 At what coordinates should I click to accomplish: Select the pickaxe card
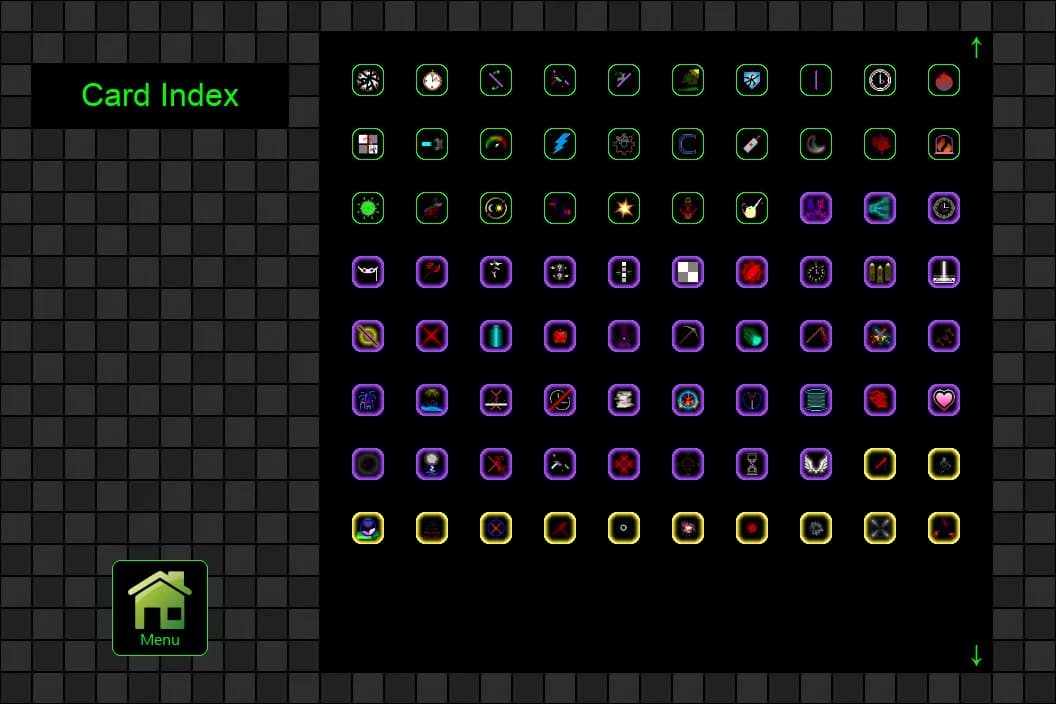[x=688, y=336]
